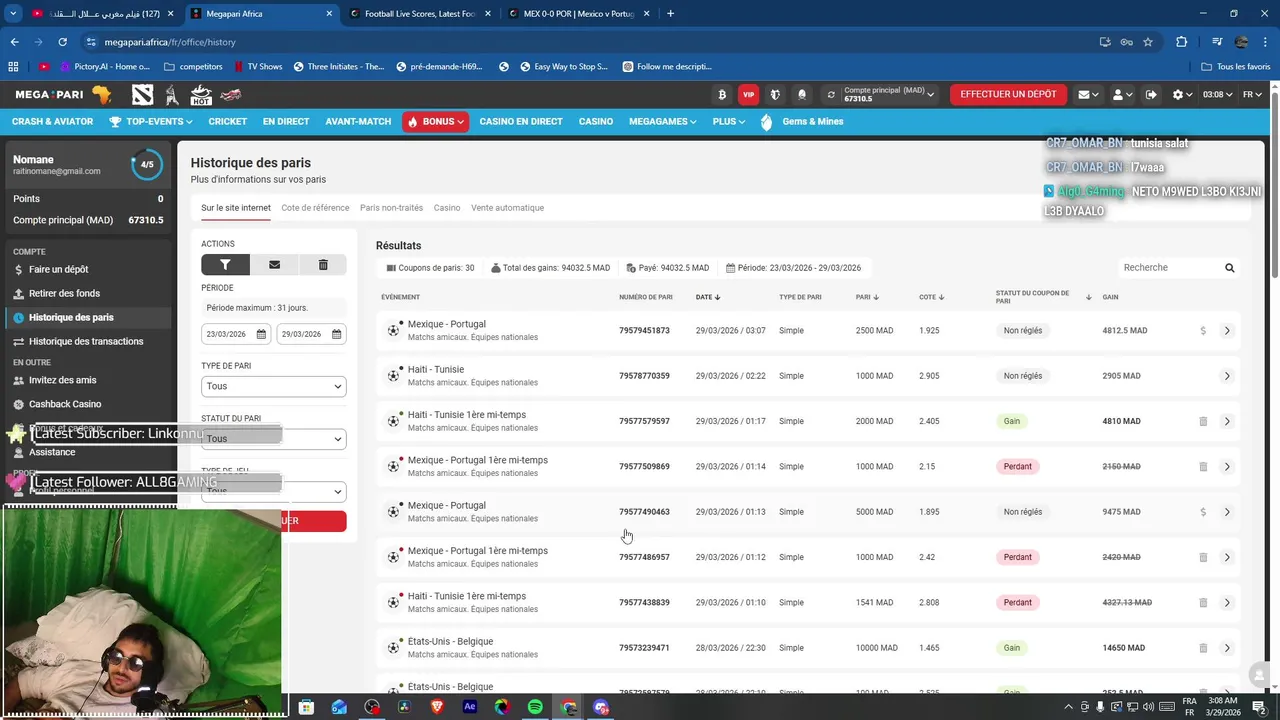1280x720 pixels.
Task: Click the notification bell icon
Action: (x=802, y=95)
